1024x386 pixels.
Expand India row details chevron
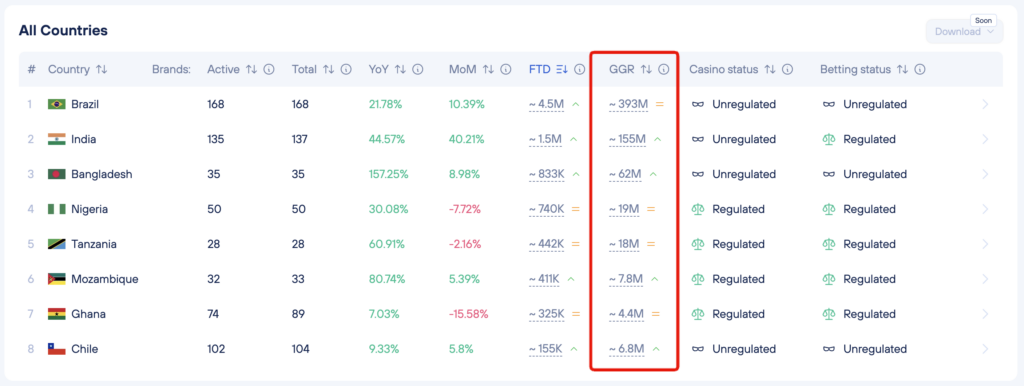985,139
